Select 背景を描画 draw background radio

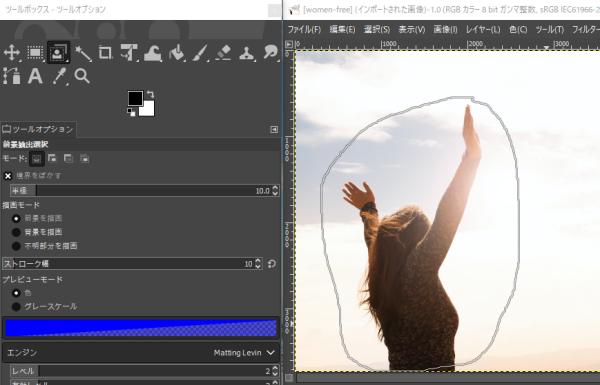[x=16, y=232]
